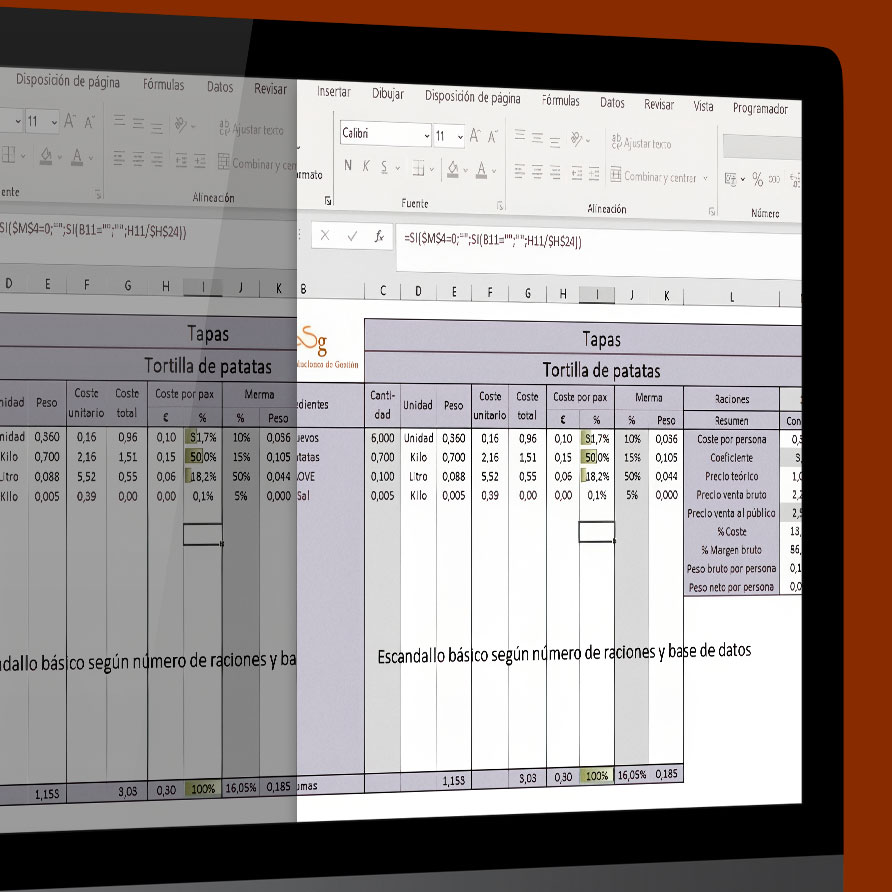Open Fuente dialog launcher in bright ribbon

click(500, 206)
